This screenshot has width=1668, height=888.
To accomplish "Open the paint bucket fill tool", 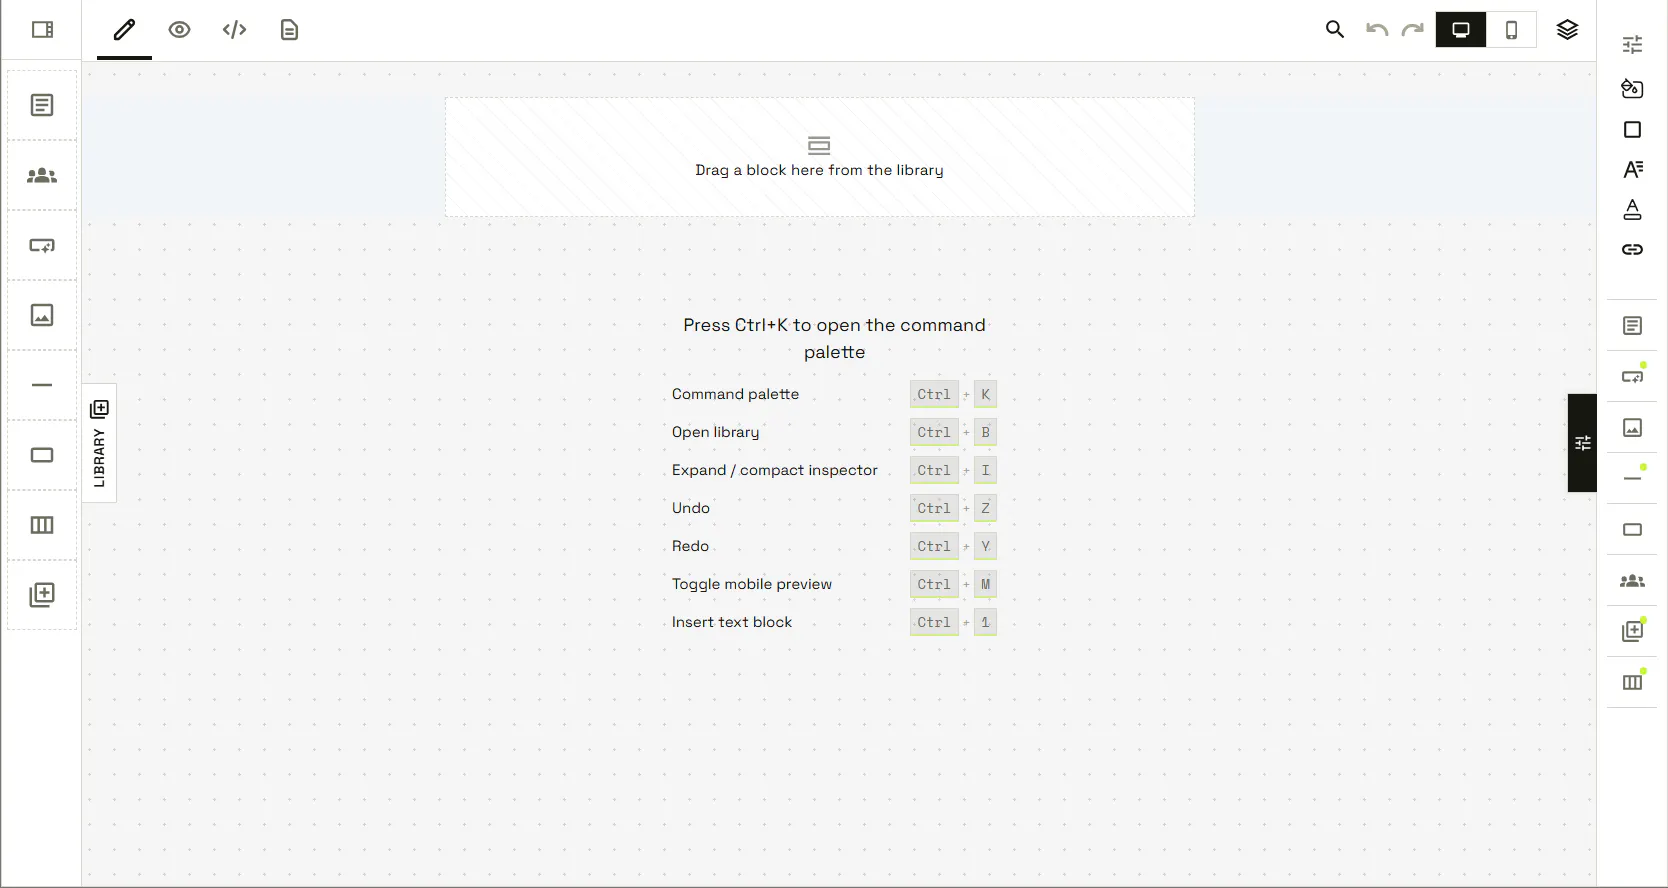I will [1632, 89].
